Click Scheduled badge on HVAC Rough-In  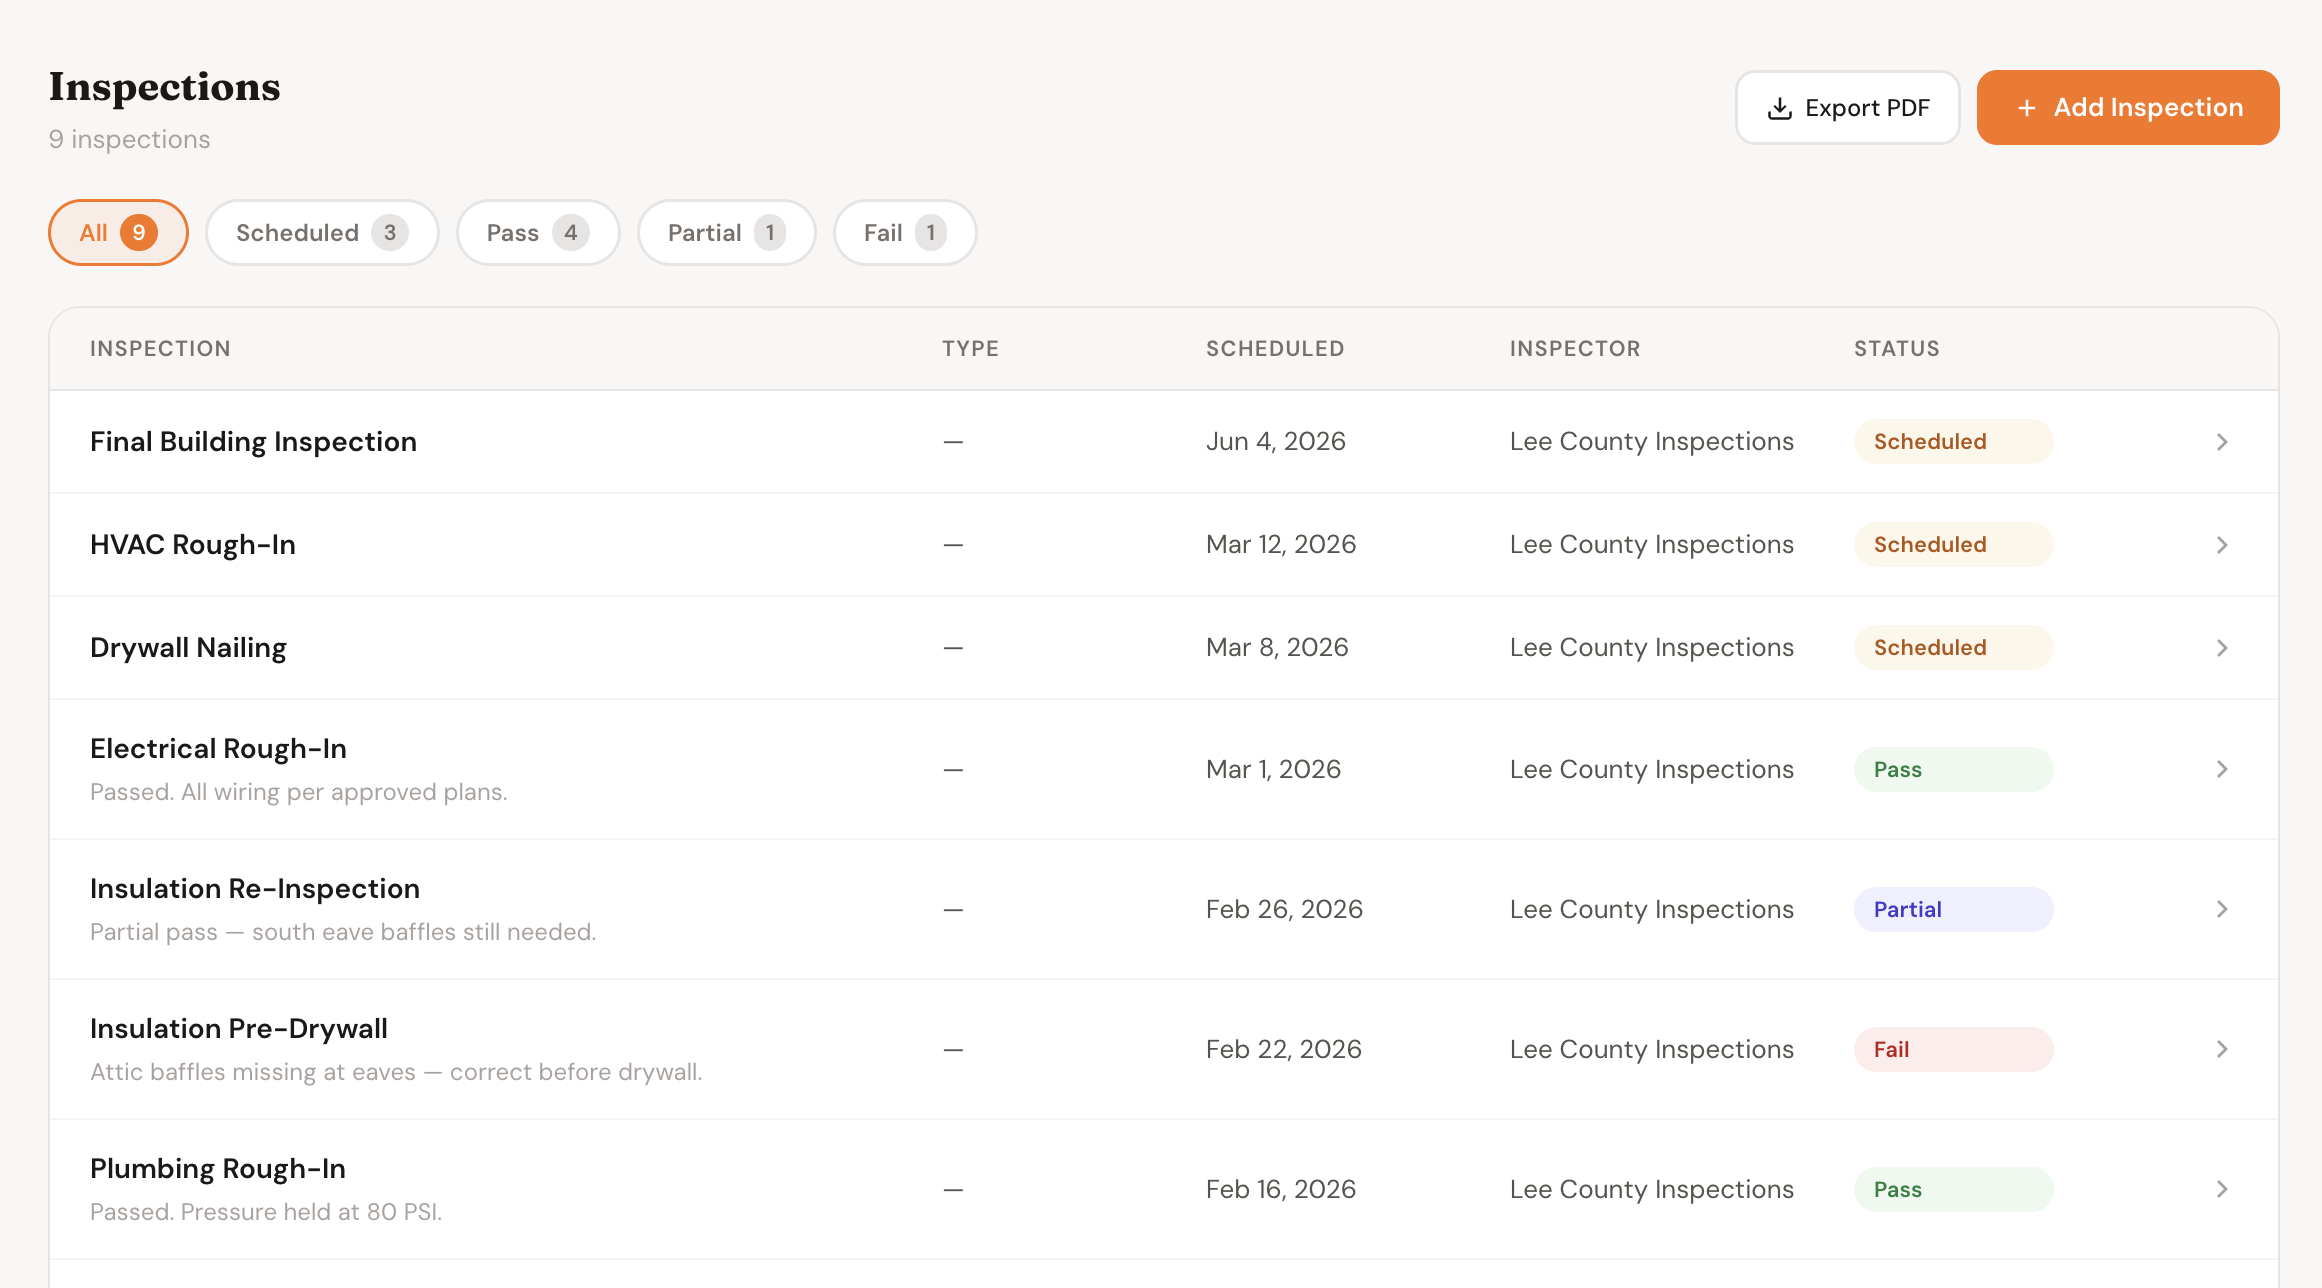pyautogui.click(x=1953, y=545)
